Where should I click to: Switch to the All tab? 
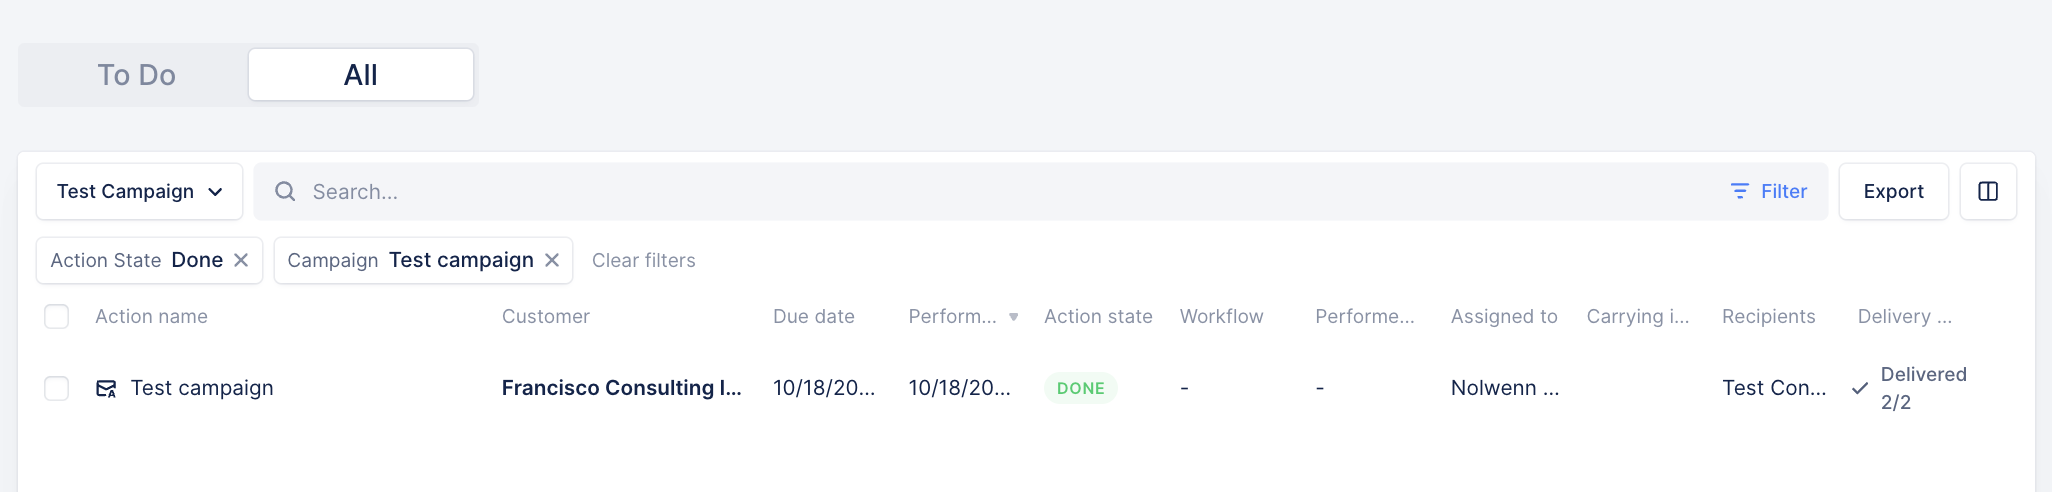[x=360, y=75]
